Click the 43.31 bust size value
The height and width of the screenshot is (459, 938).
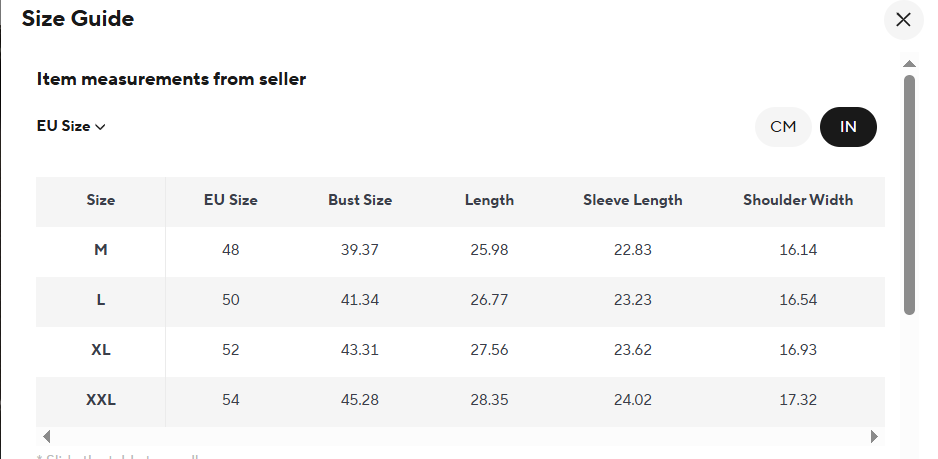[x=360, y=350]
